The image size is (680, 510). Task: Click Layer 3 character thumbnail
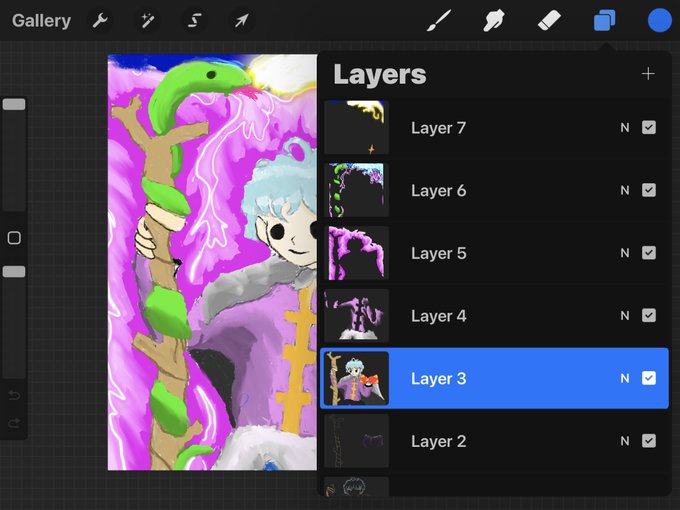point(356,378)
